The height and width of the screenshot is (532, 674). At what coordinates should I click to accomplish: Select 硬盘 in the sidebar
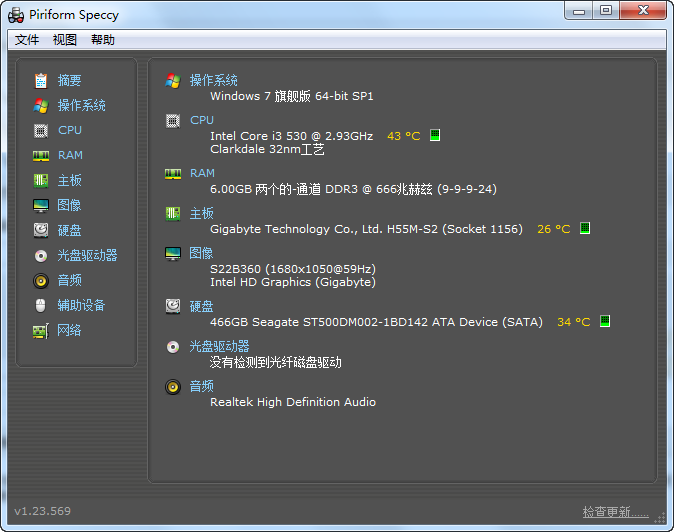(70, 230)
